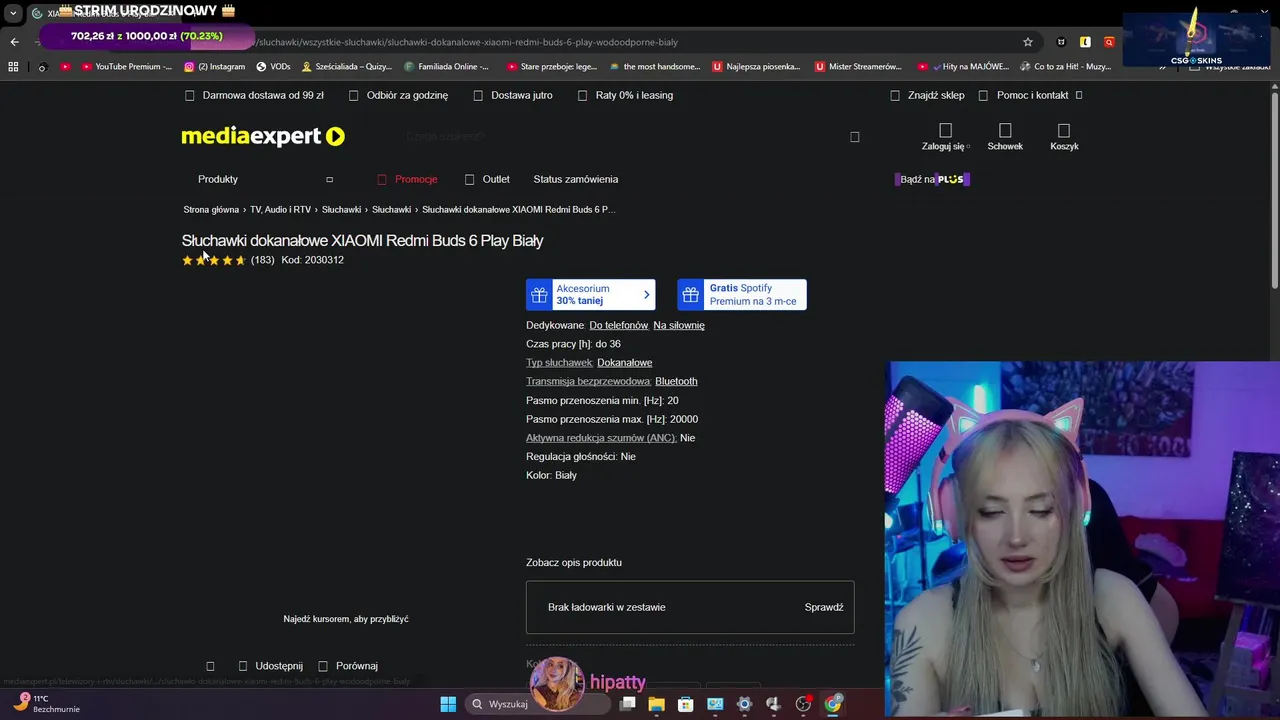Open File Explorer from the taskbar
The image size is (1280, 720).
coord(656,704)
